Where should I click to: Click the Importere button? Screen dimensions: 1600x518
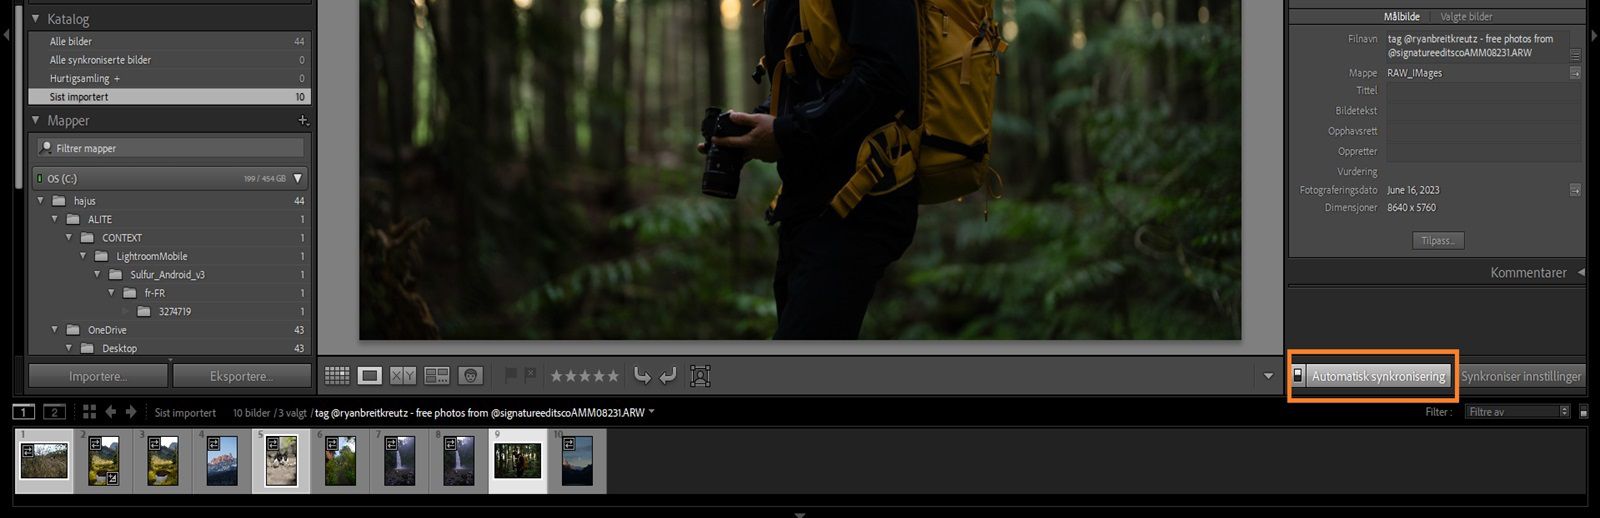click(x=98, y=376)
